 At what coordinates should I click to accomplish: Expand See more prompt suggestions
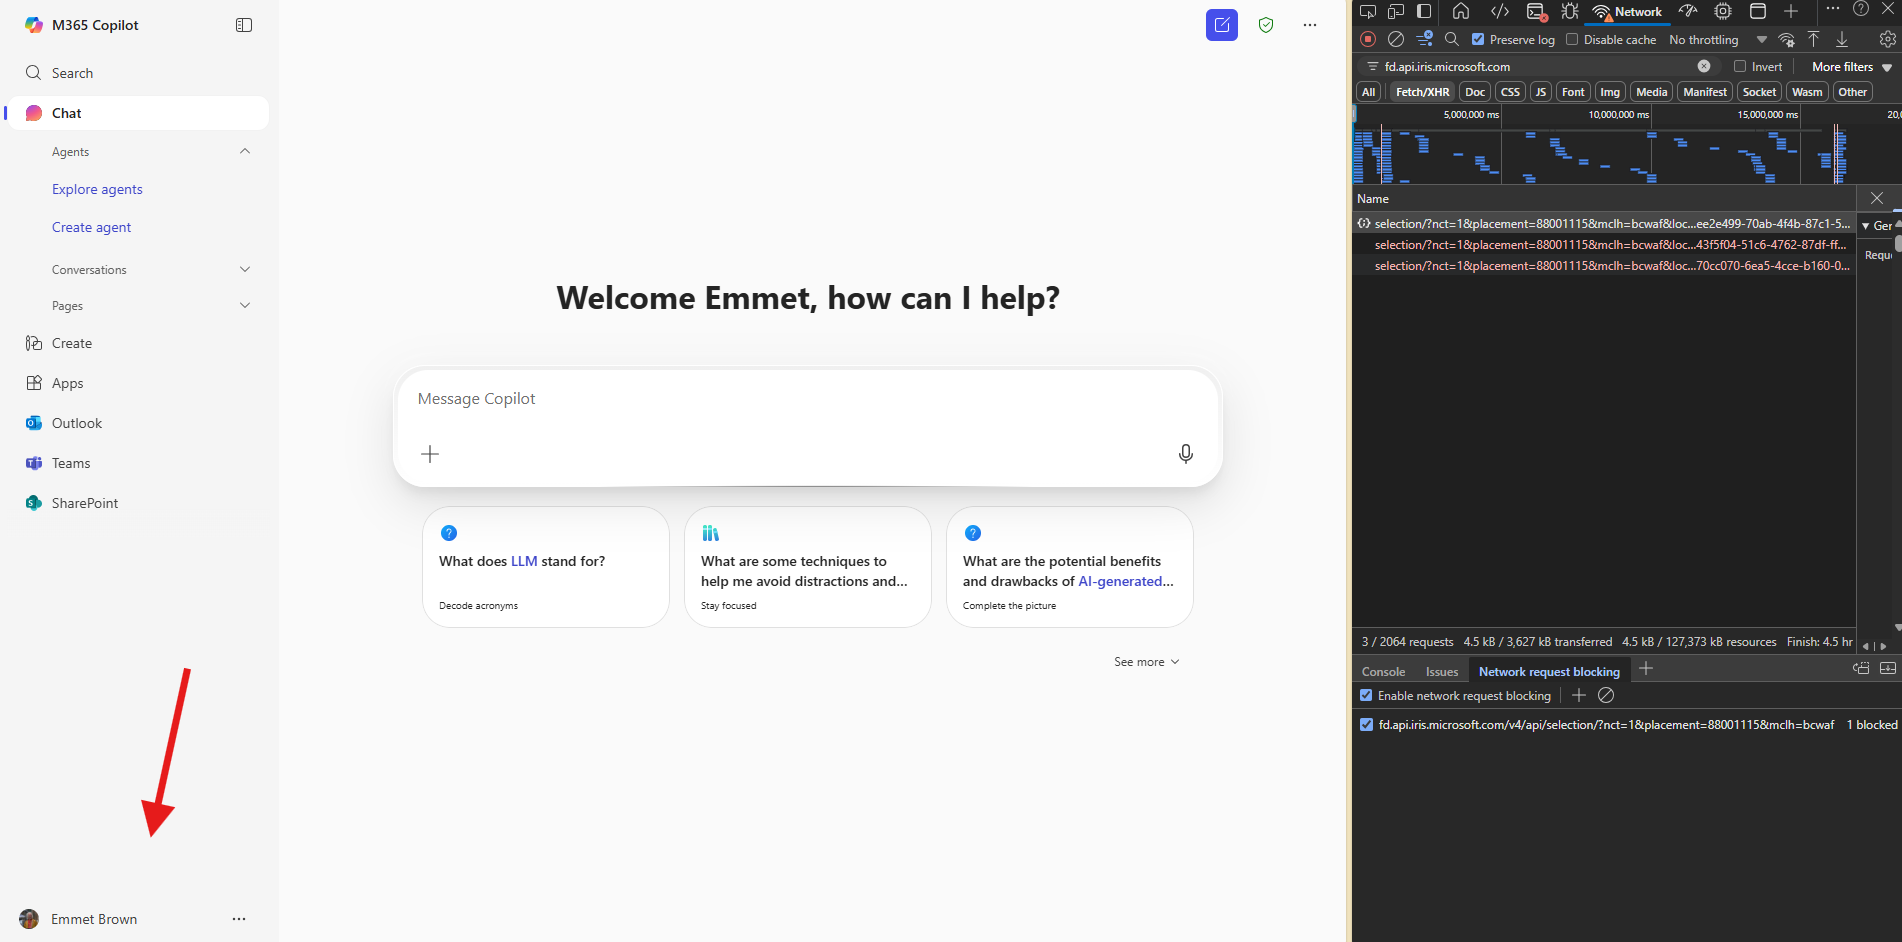tap(1146, 662)
